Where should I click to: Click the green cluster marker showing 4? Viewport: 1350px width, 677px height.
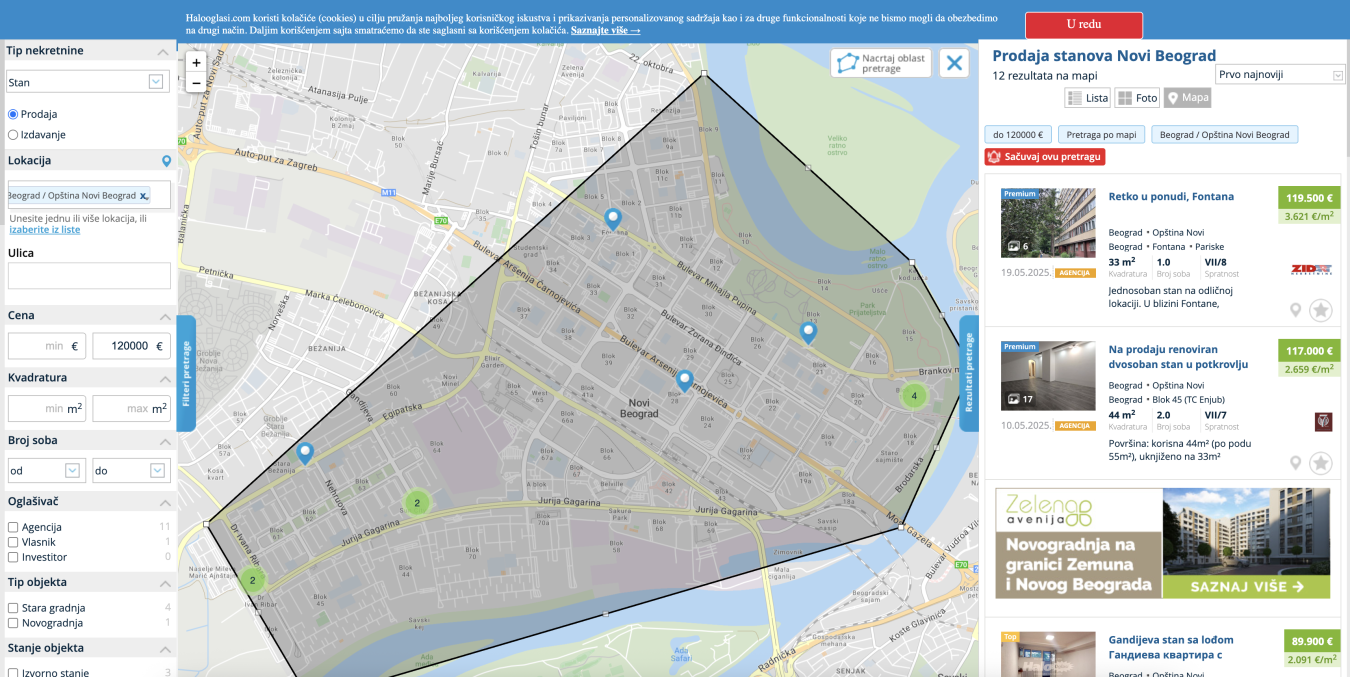tap(912, 395)
